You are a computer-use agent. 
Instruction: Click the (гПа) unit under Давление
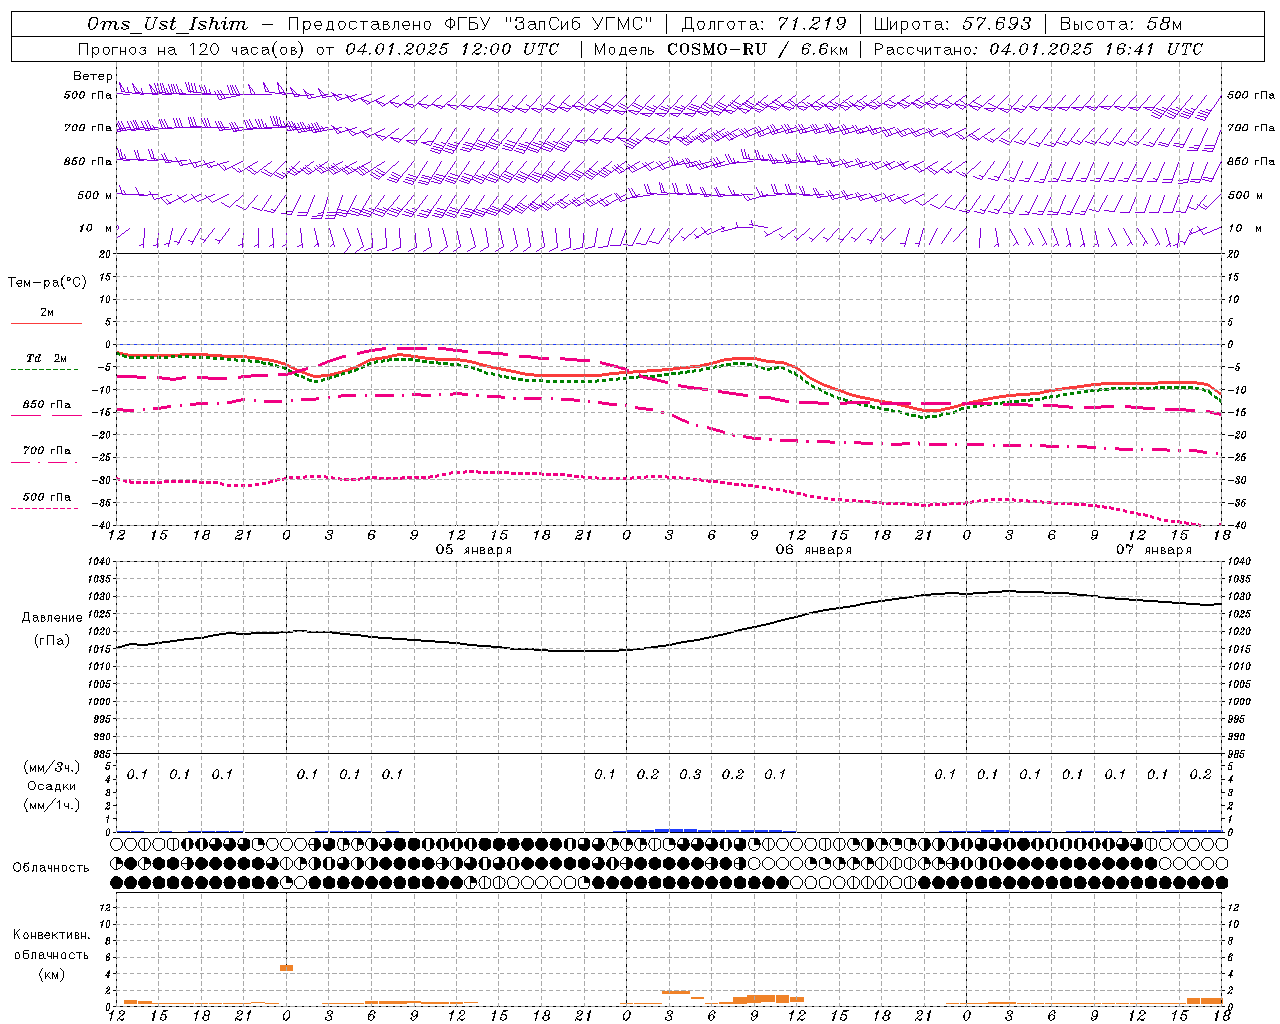[52, 641]
